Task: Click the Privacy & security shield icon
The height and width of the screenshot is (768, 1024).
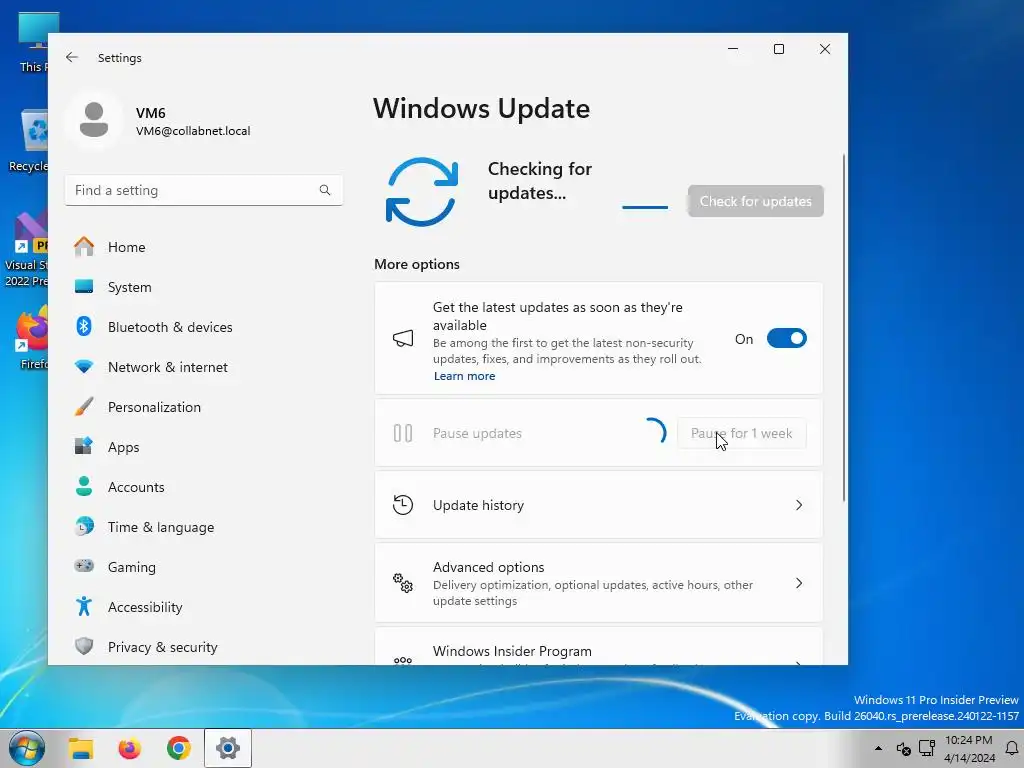Action: pos(84,647)
